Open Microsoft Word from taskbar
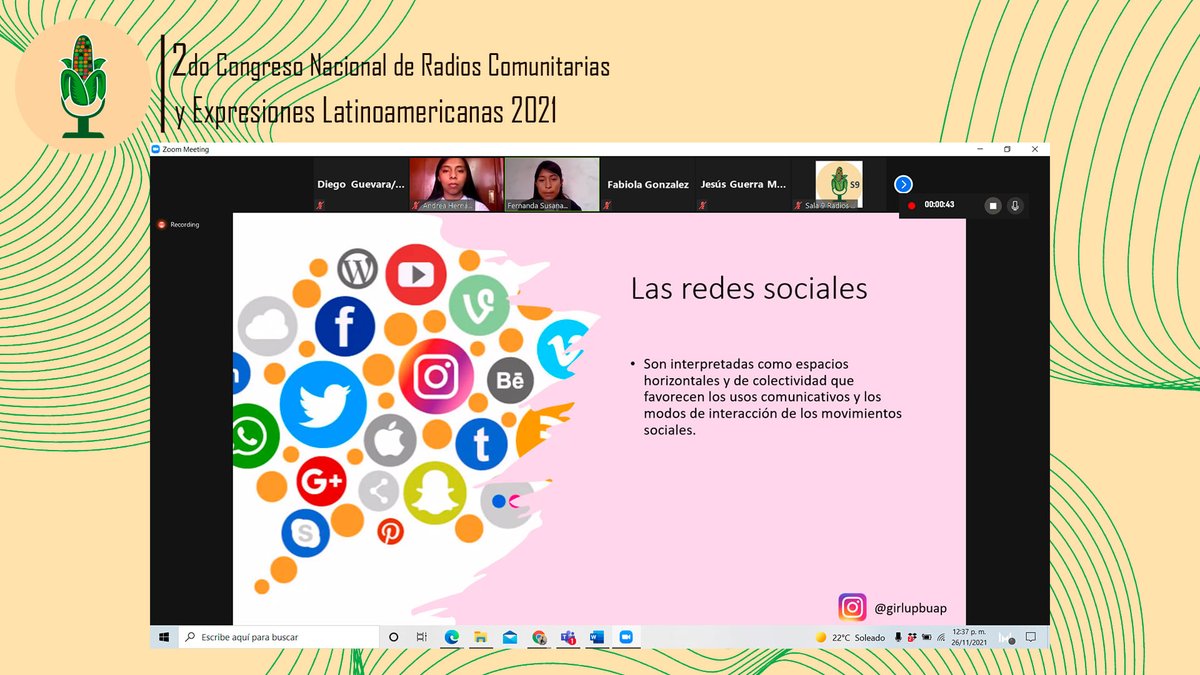The image size is (1200, 675). pos(597,637)
